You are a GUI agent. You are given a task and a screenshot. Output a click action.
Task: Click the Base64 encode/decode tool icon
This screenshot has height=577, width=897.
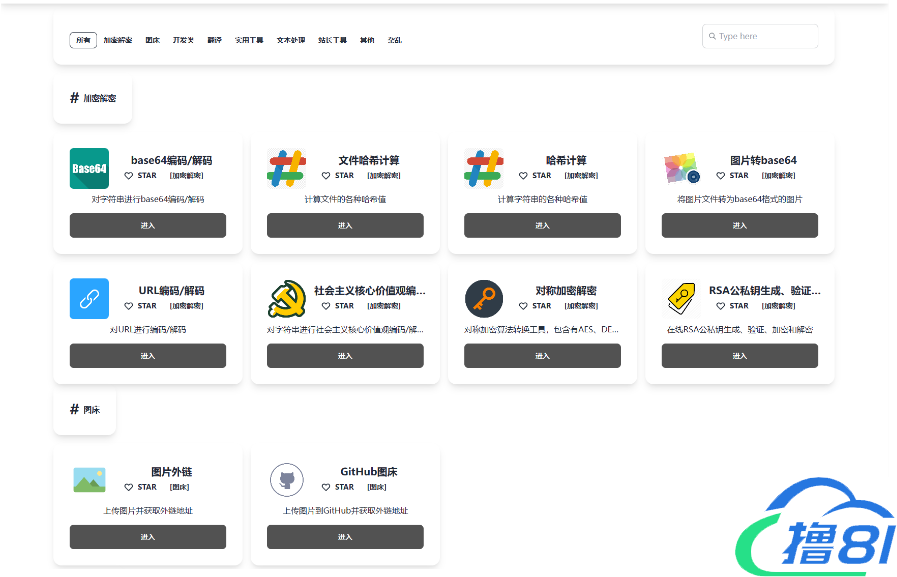pos(89,168)
